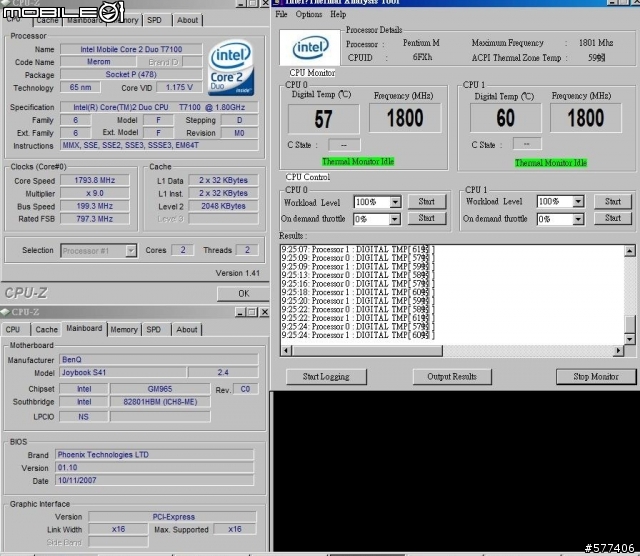
Task: Click Intel logo in Thermal Analysis Tool
Action: click(x=310, y=48)
